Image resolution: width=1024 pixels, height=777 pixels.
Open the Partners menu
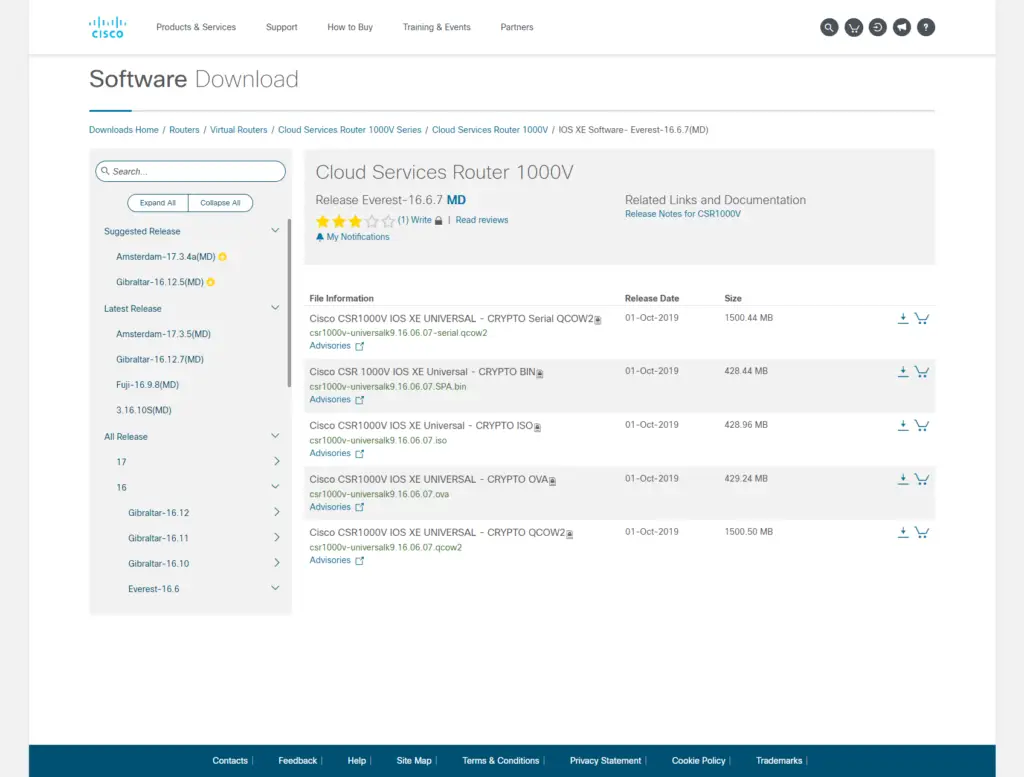point(517,27)
